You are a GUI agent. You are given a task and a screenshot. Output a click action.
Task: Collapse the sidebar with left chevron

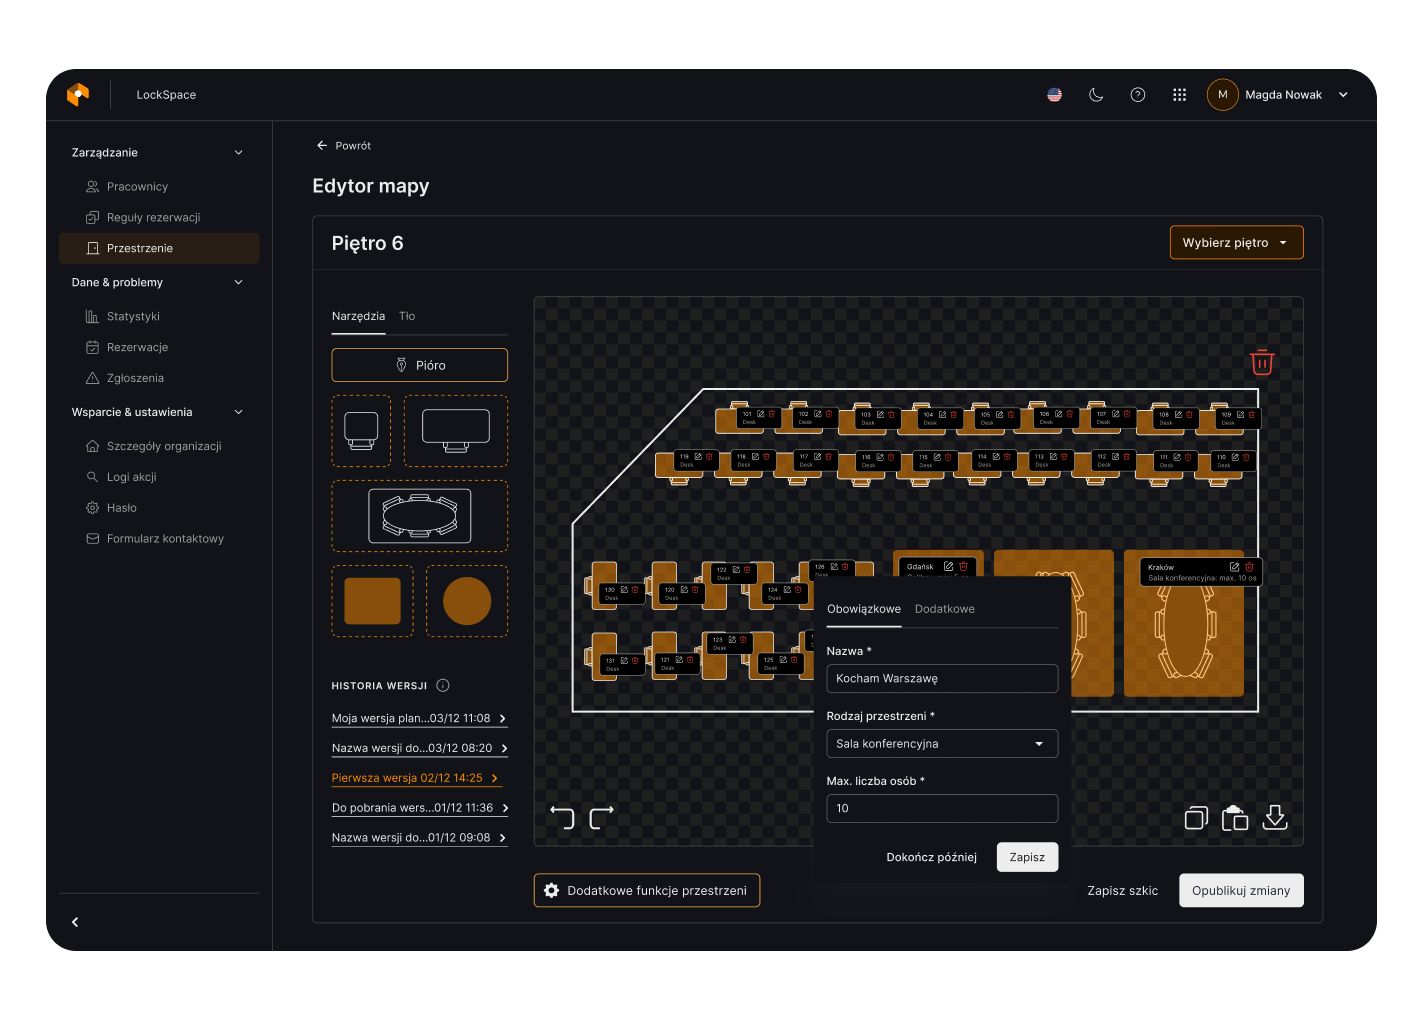(x=75, y=922)
